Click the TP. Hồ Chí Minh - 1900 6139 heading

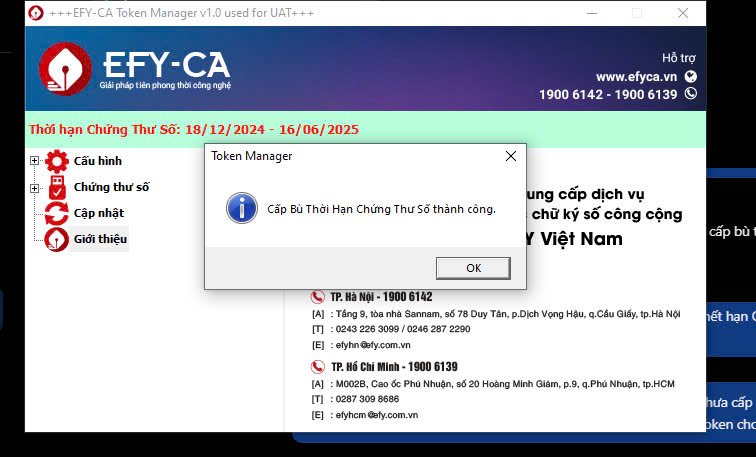click(x=394, y=367)
